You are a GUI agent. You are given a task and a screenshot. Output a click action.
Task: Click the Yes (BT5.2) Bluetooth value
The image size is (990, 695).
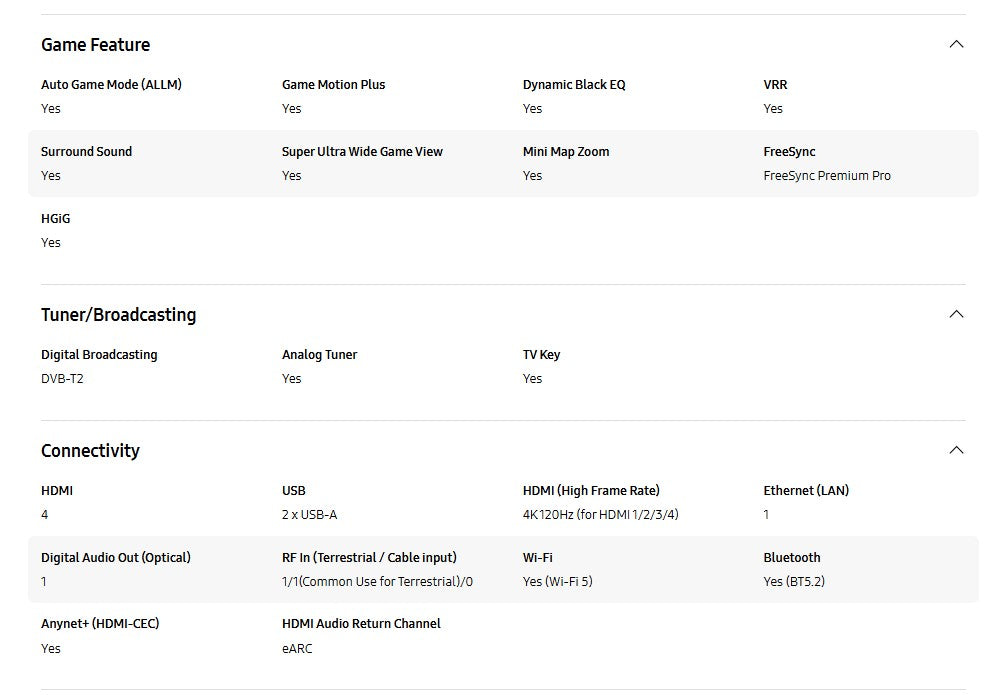pos(793,582)
